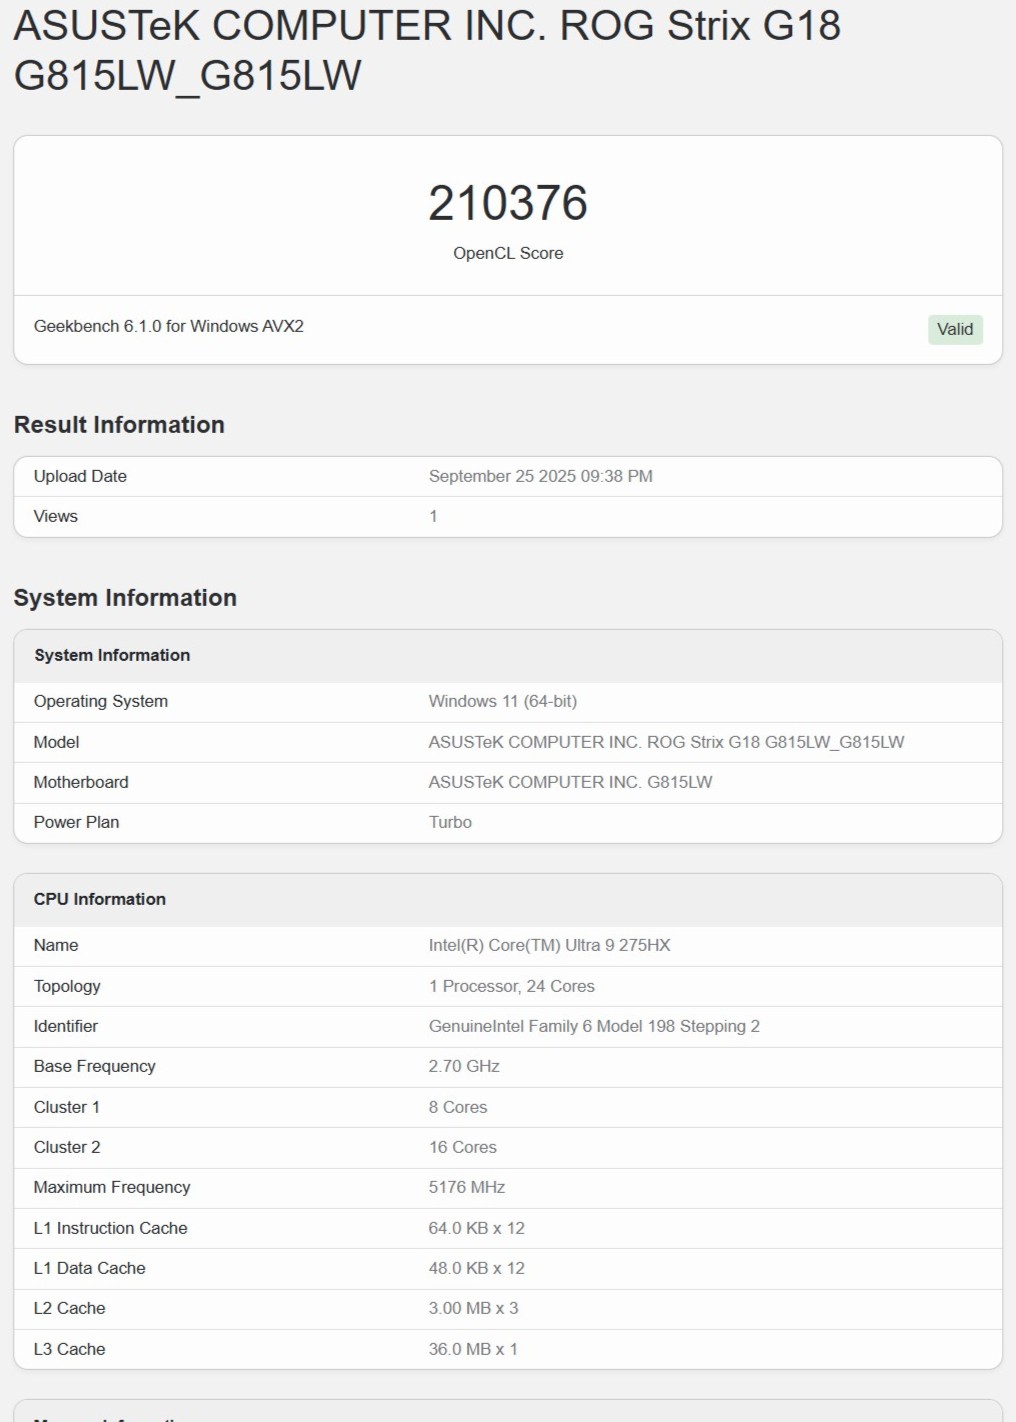Click the CPU Name label
The height and width of the screenshot is (1422, 1016).
click(56, 945)
